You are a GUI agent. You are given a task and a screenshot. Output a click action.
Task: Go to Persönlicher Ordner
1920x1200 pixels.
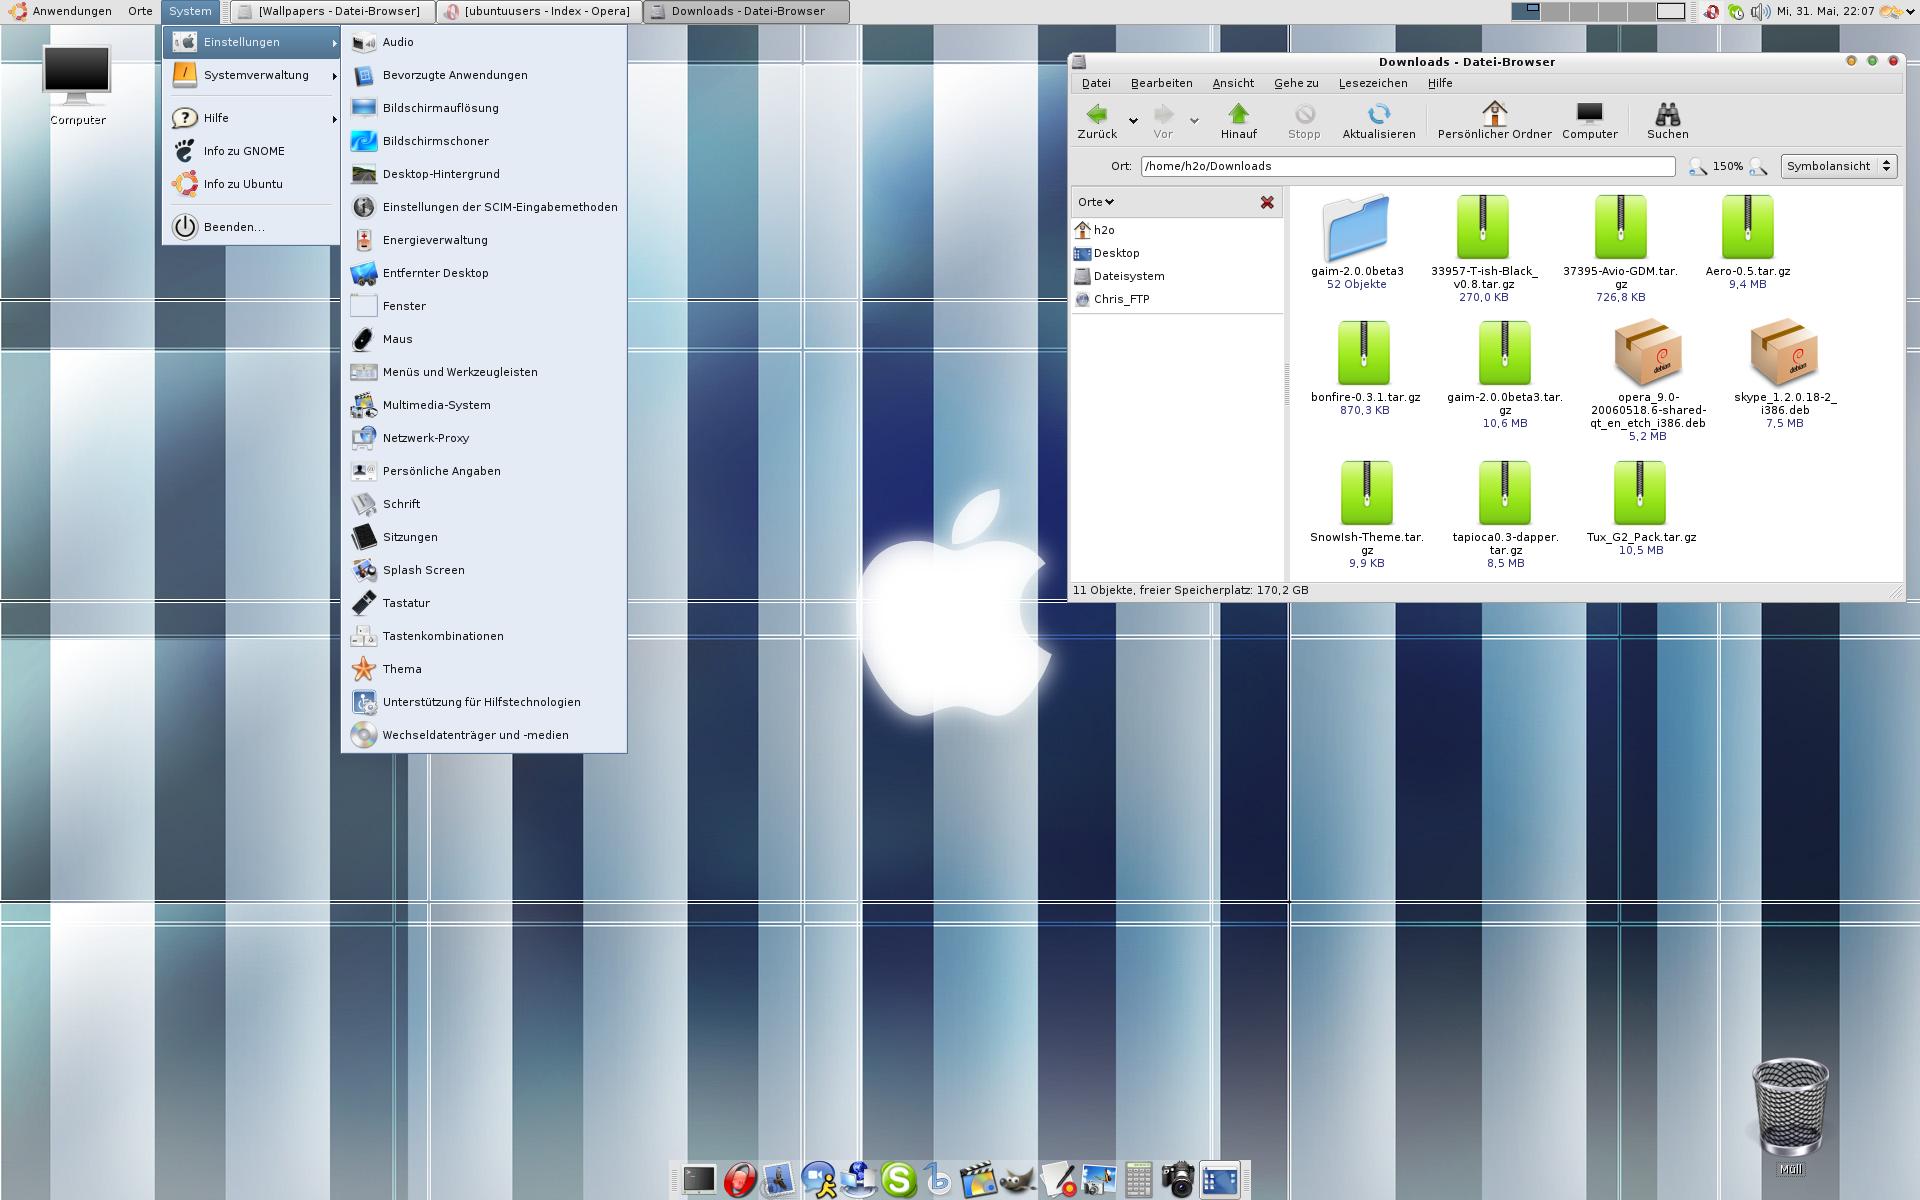(1494, 121)
